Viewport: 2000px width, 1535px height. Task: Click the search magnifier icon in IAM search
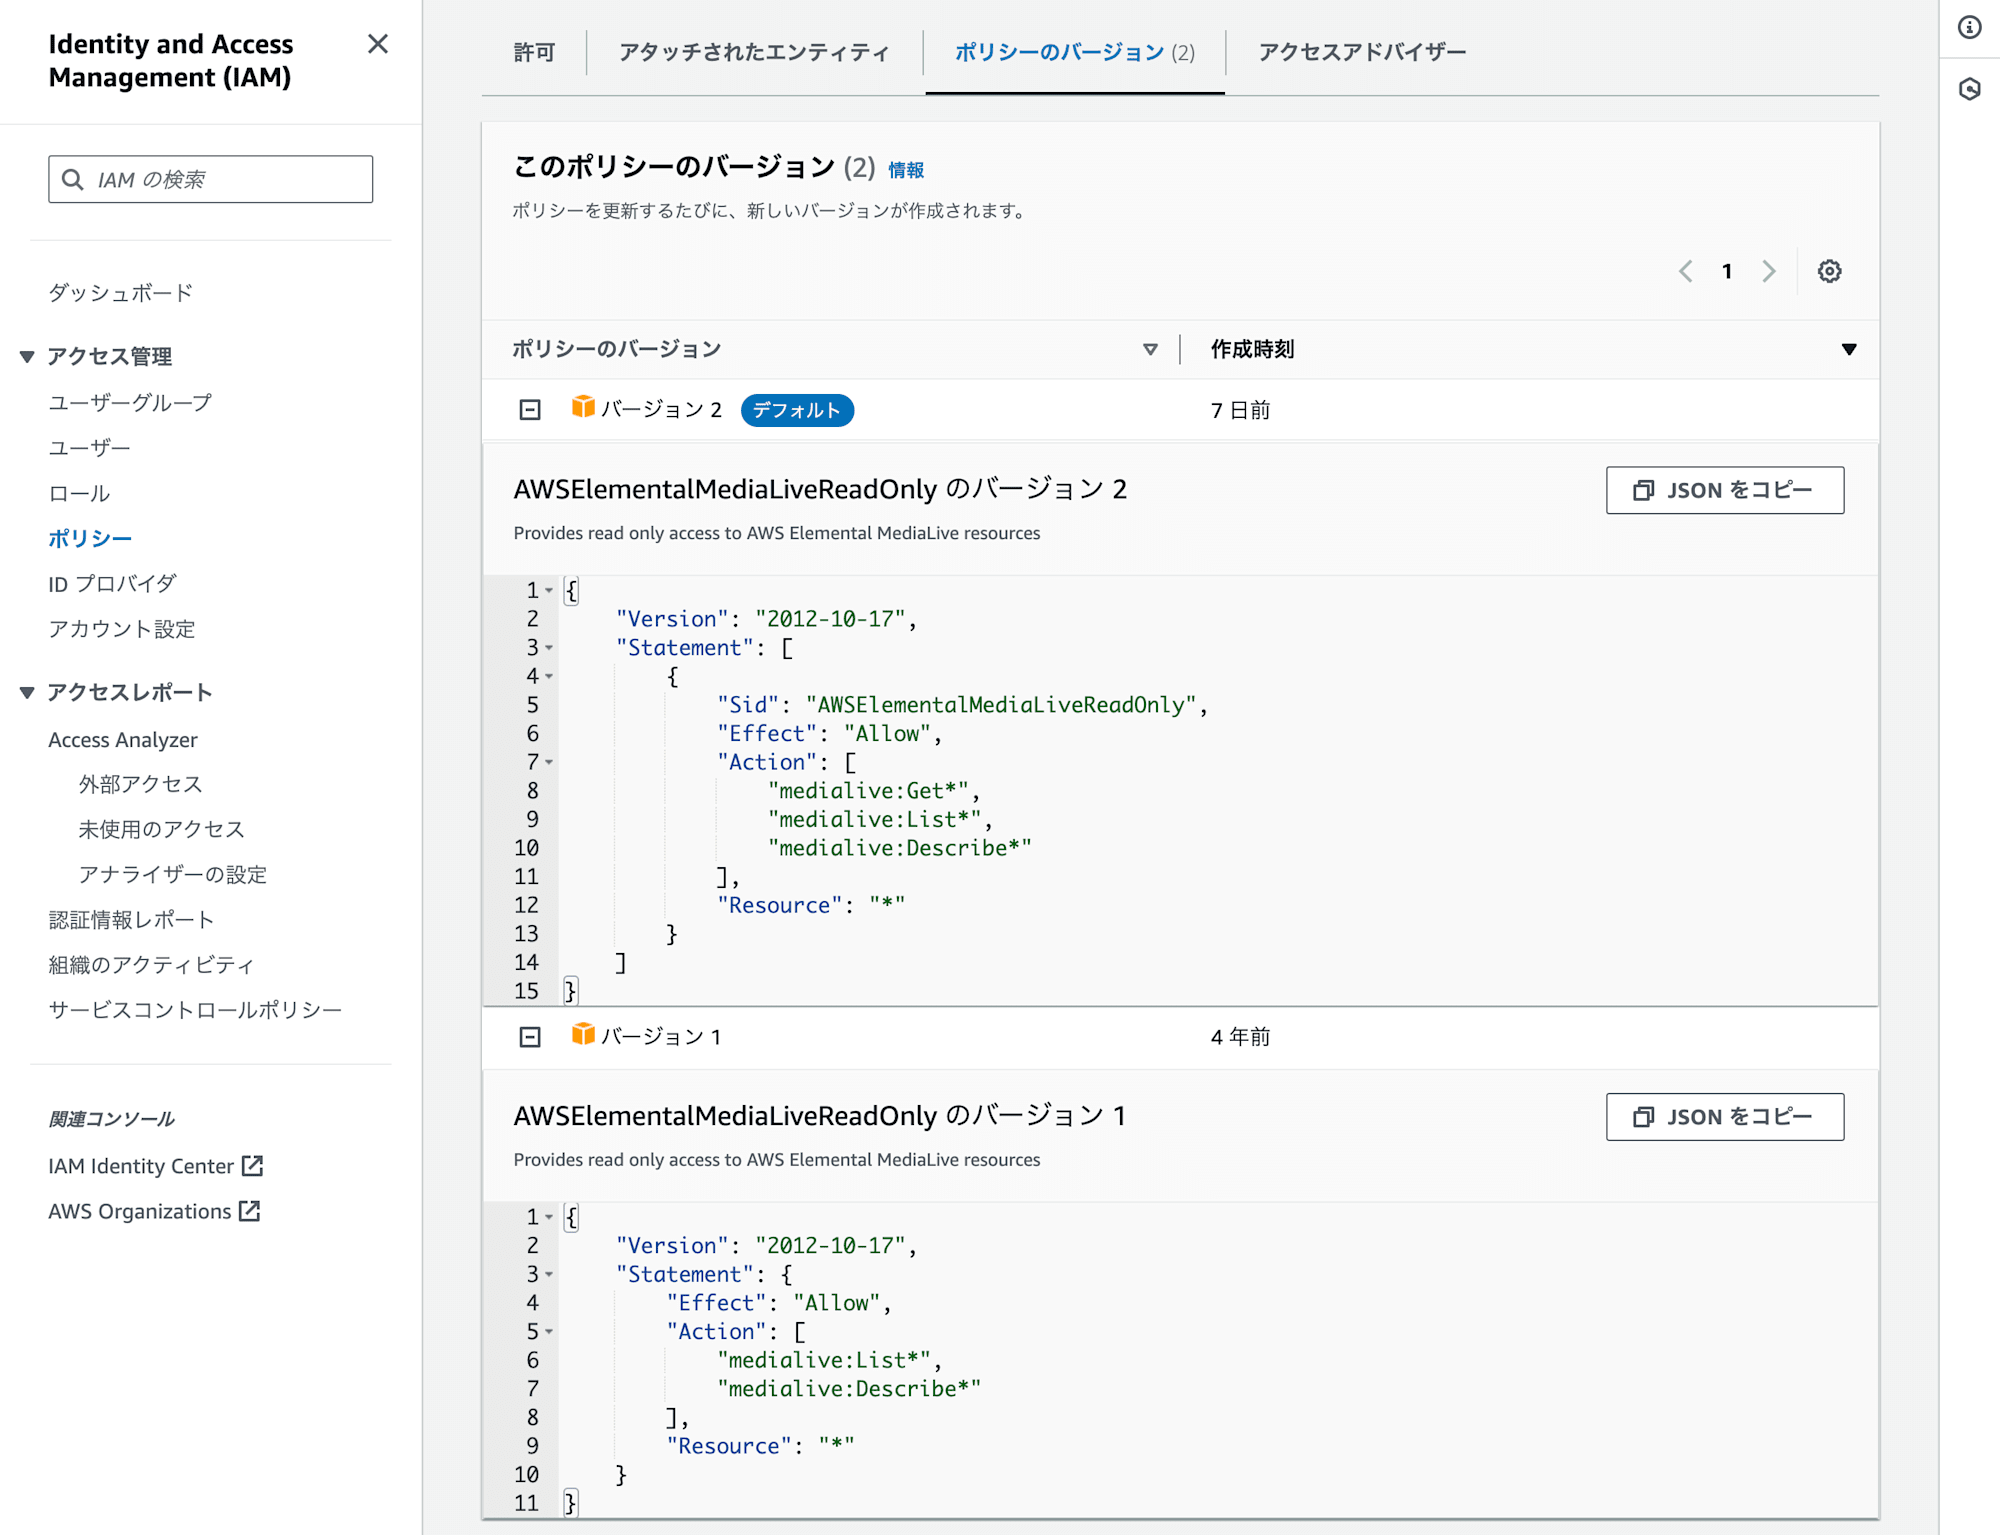(x=73, y=179)
